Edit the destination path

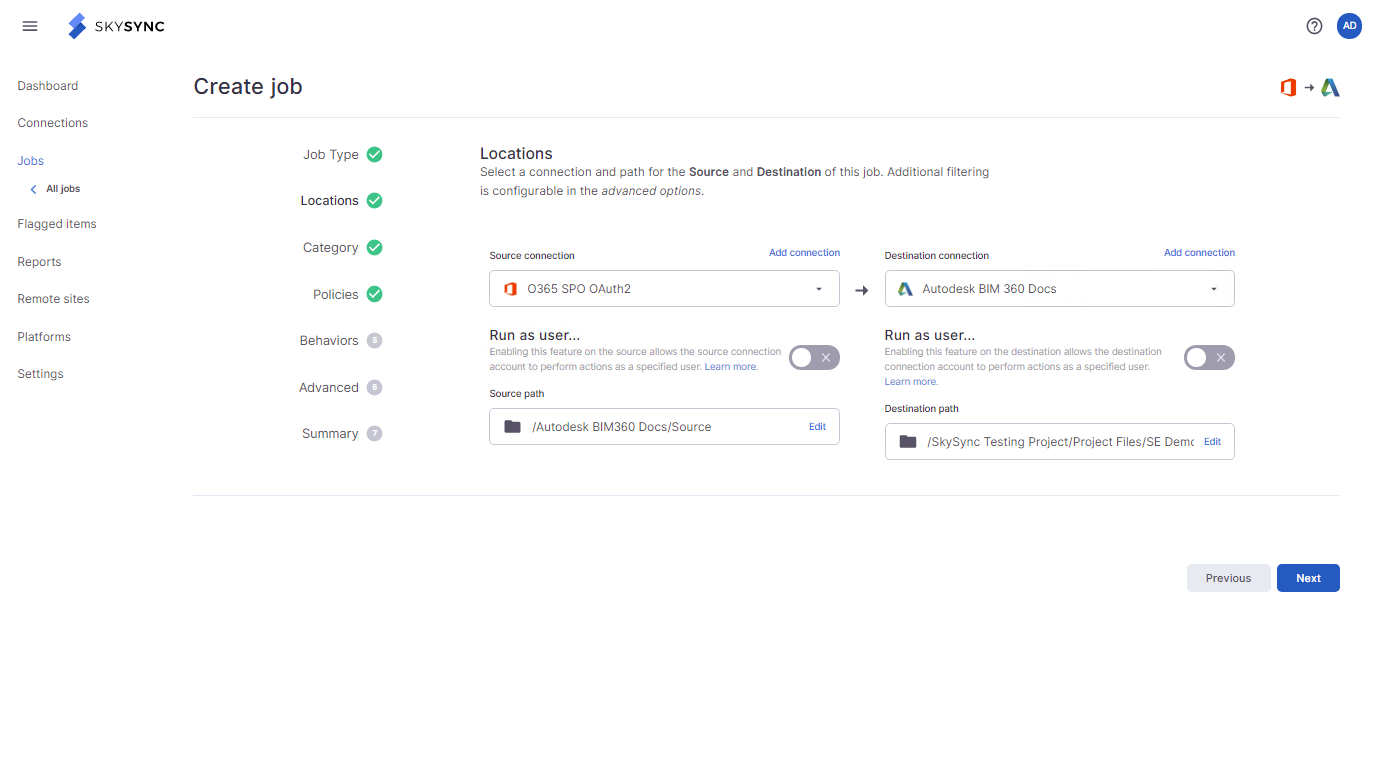[1212, 442]
